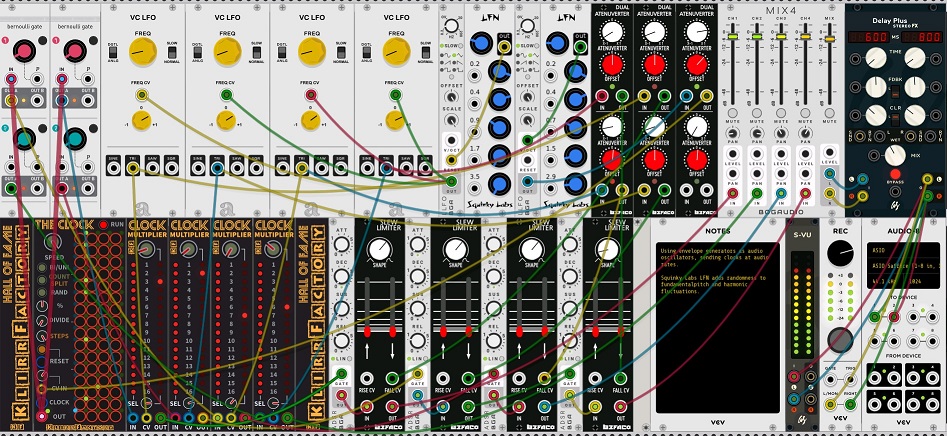Image resolution: width=947 pixels, height=436 pixels.
Task: Click the CH1 PAN knob on MIX4
Action: 733,133
